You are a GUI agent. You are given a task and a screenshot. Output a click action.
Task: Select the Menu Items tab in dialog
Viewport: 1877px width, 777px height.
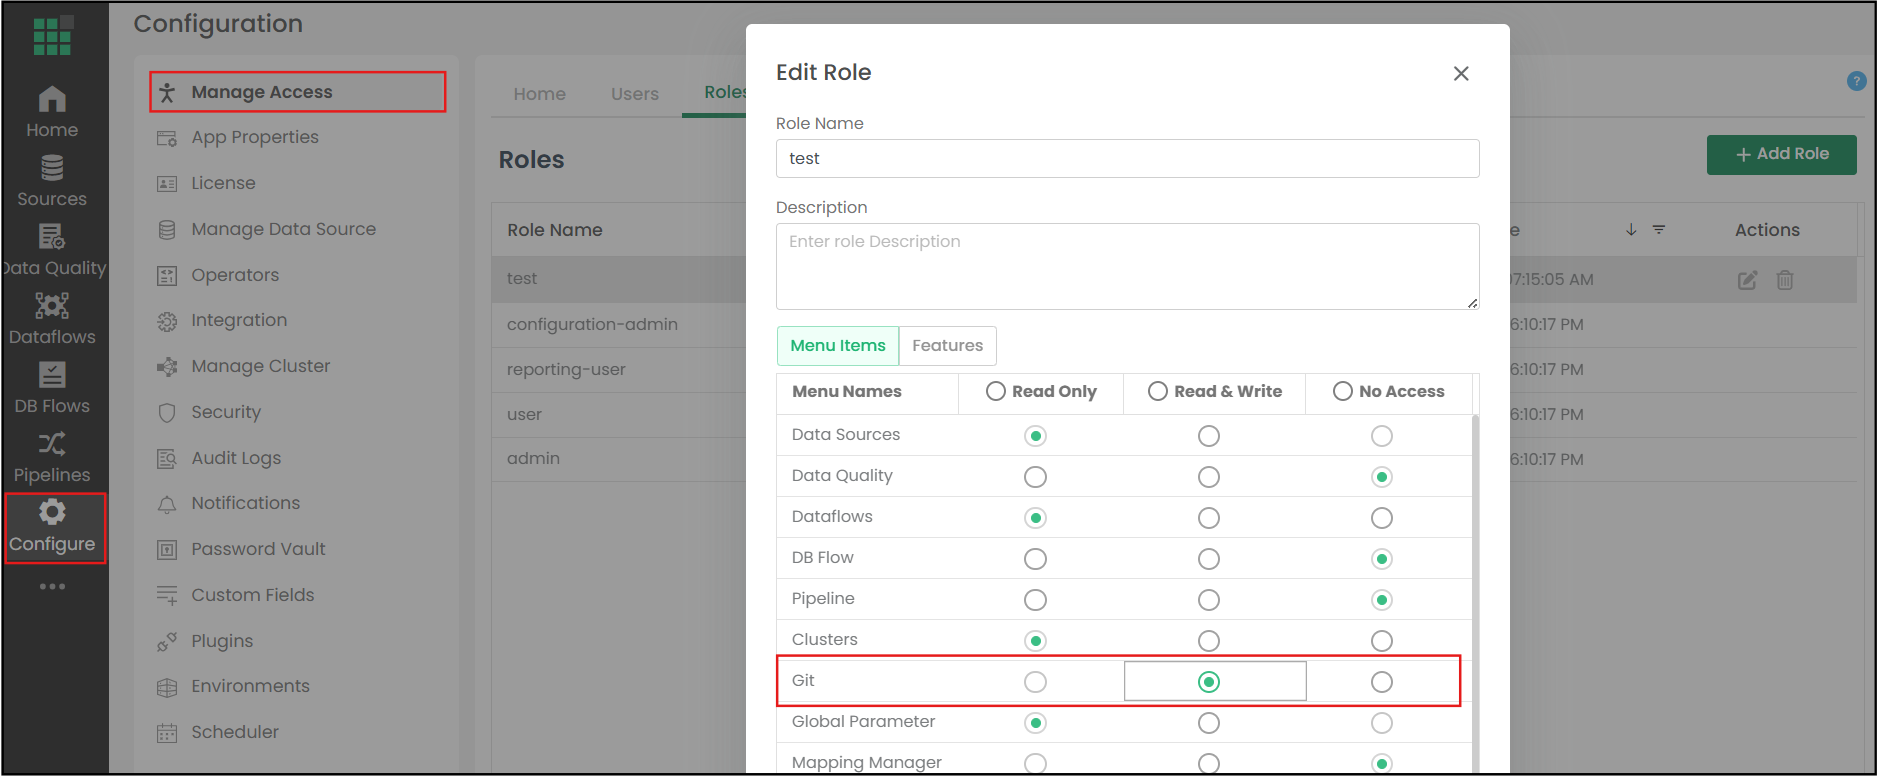click(838, 346)
